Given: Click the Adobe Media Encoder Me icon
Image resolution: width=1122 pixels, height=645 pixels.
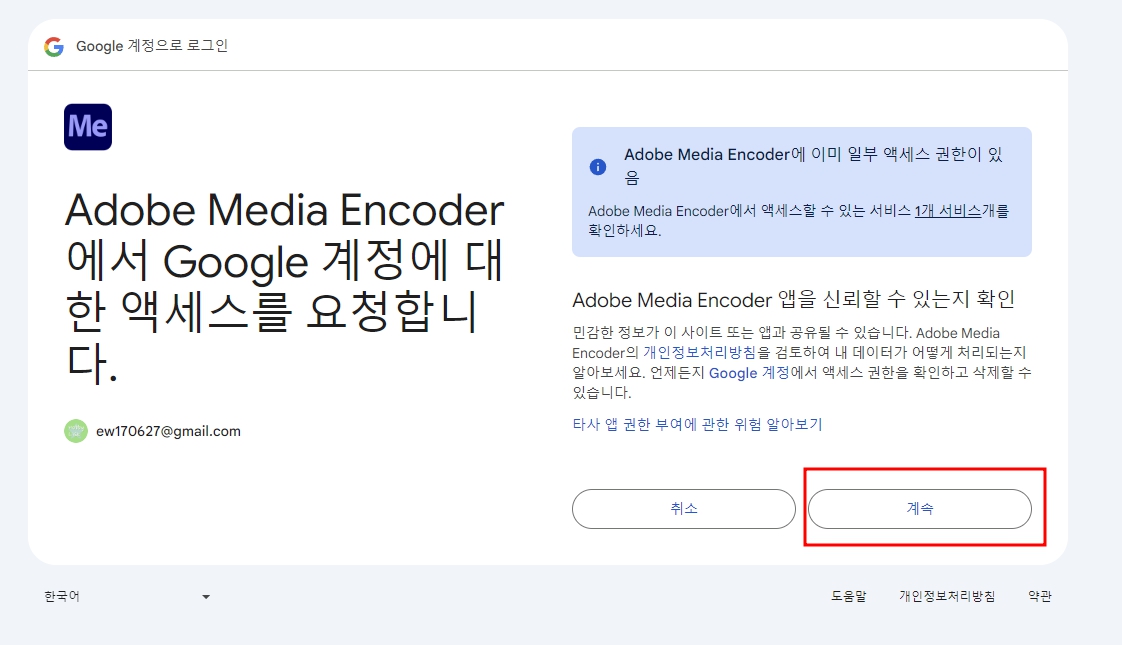Looking at the screenshot, I should coord(88,127).
